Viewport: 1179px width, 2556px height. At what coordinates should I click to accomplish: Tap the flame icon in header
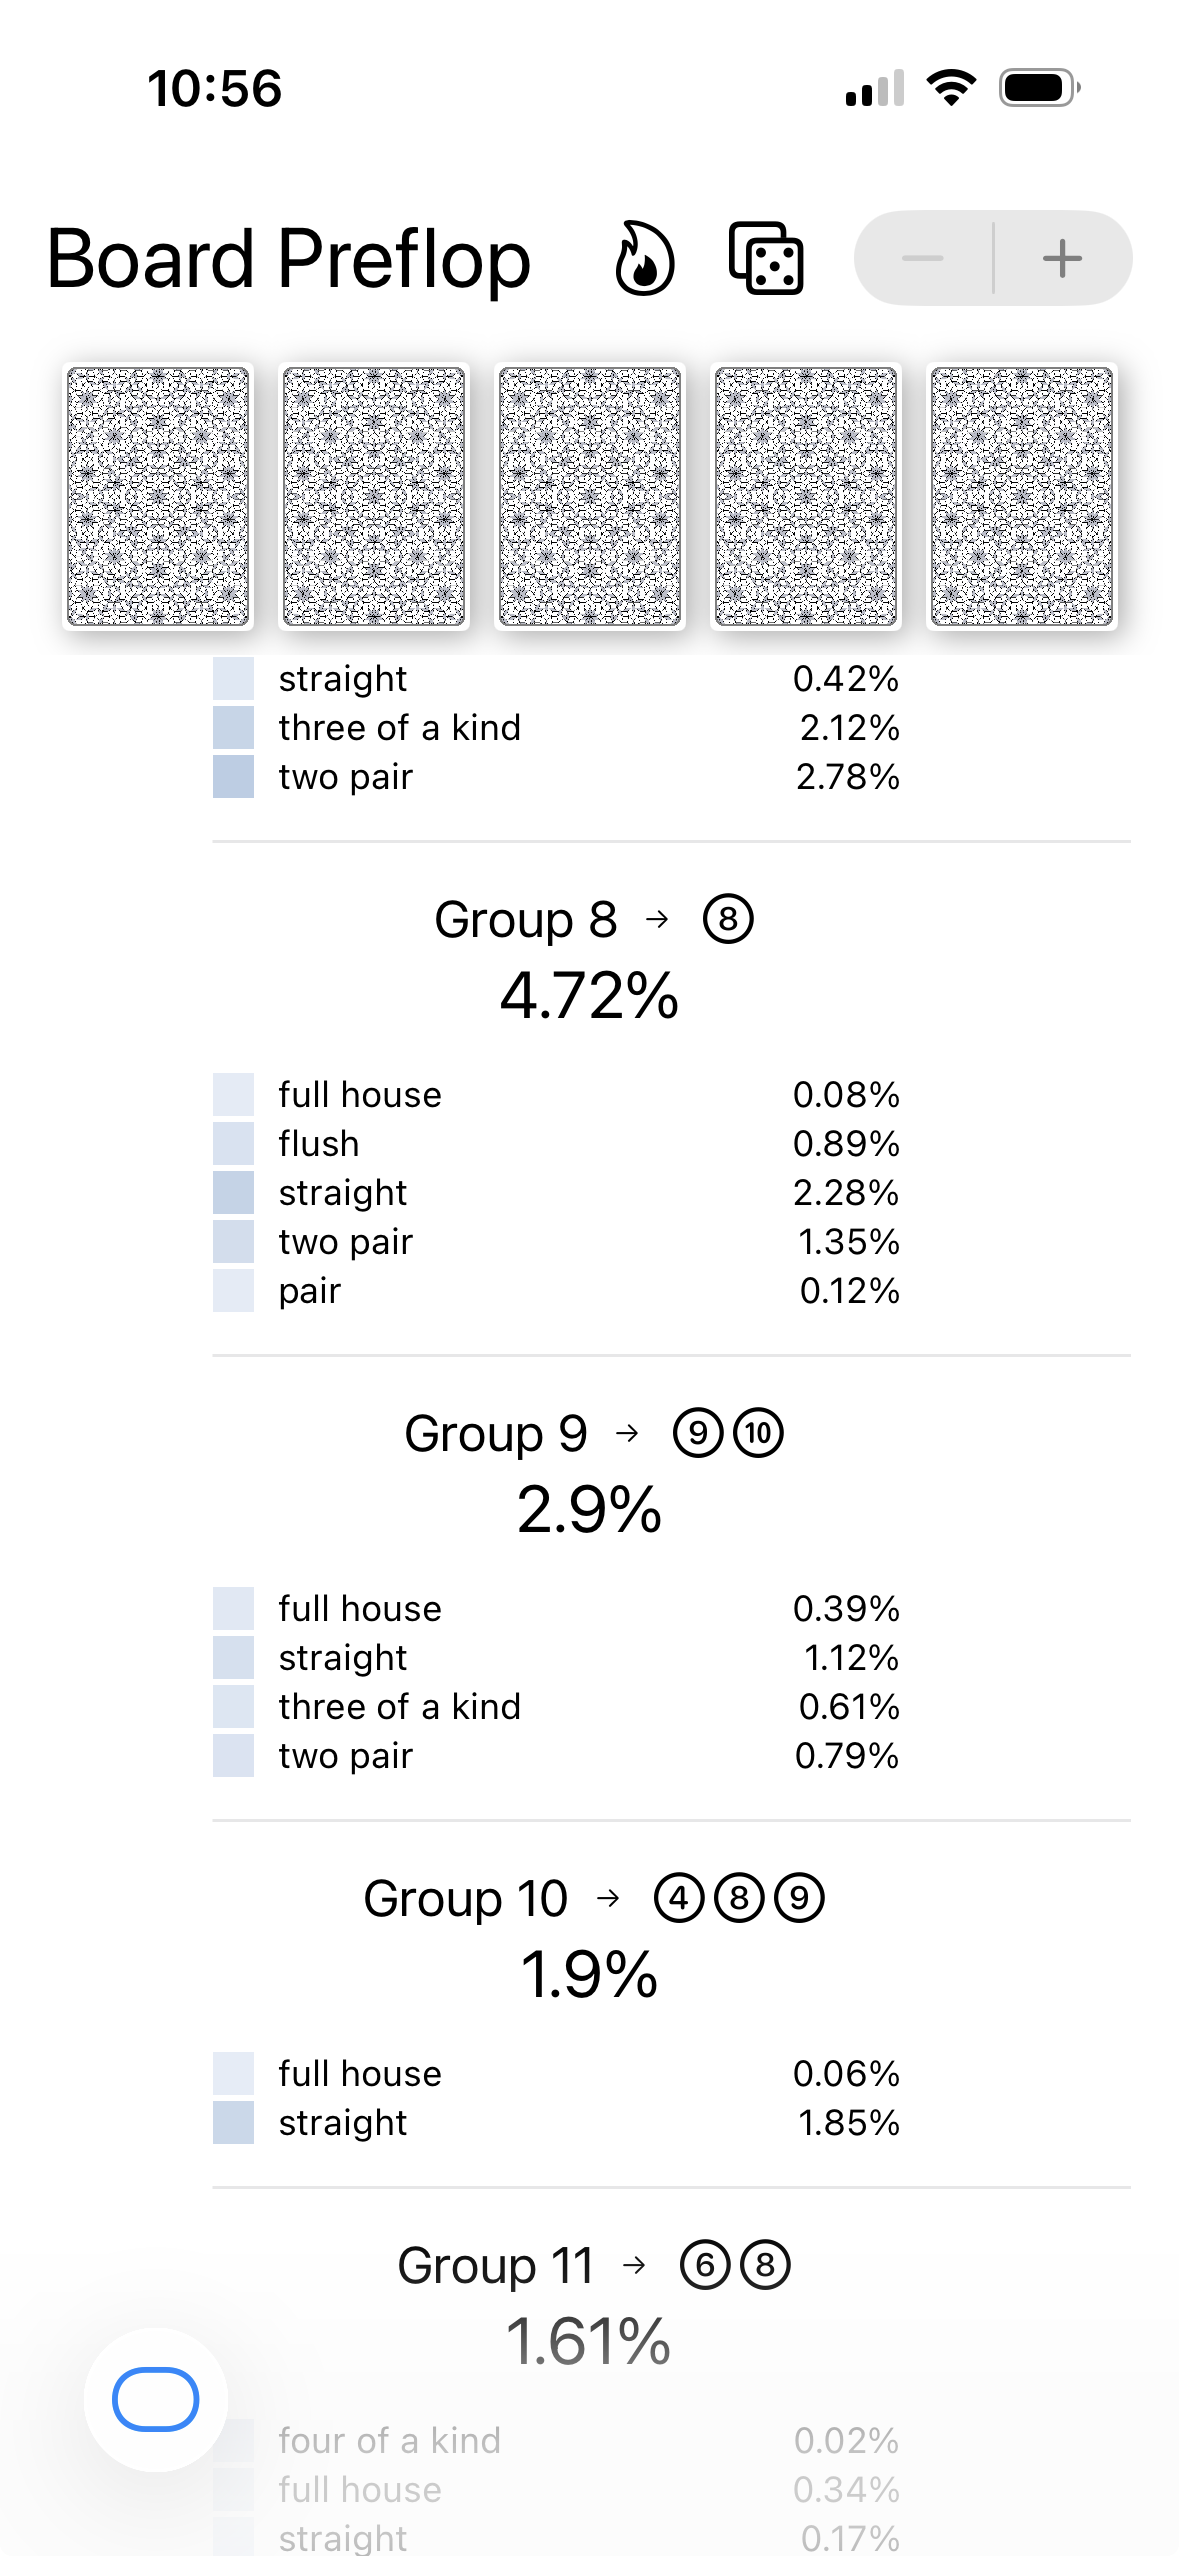pyautogui.click(x=644, y=259)
